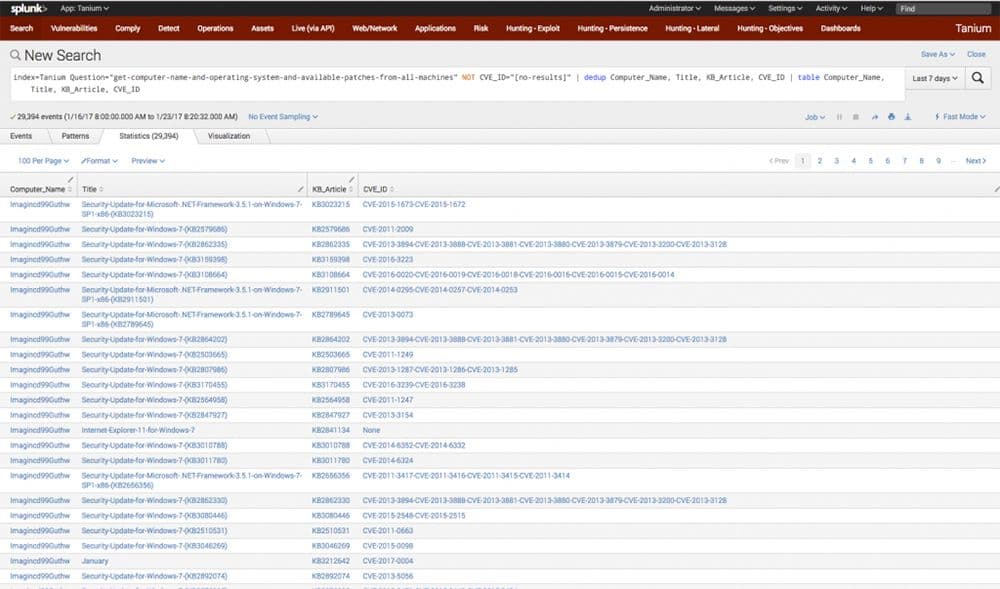Change the Last 7 days time range
The image size is (1000, 589).
pos(934,78)
